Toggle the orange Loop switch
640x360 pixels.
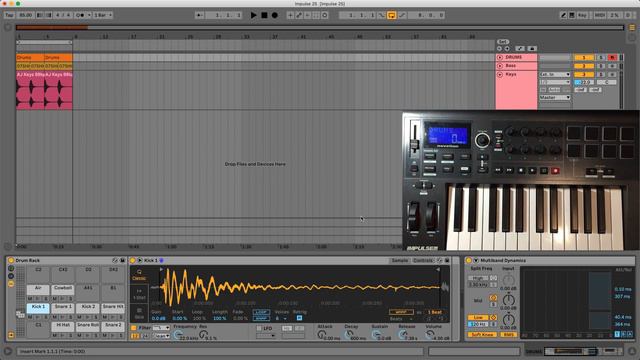click(391, 15)
